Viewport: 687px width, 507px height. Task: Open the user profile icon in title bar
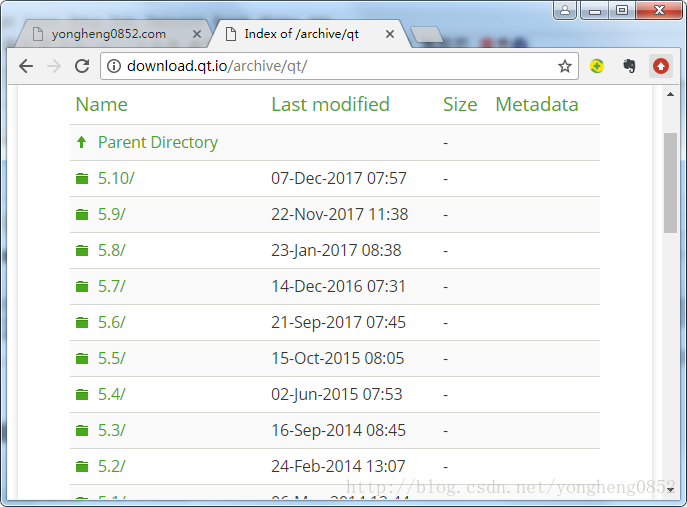[x=565, y=10]
